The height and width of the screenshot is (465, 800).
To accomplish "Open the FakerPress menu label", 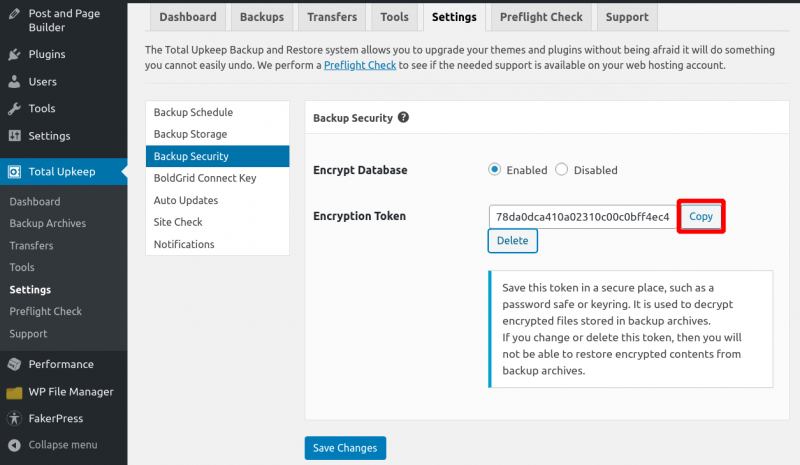I will [x=56, y=419].
